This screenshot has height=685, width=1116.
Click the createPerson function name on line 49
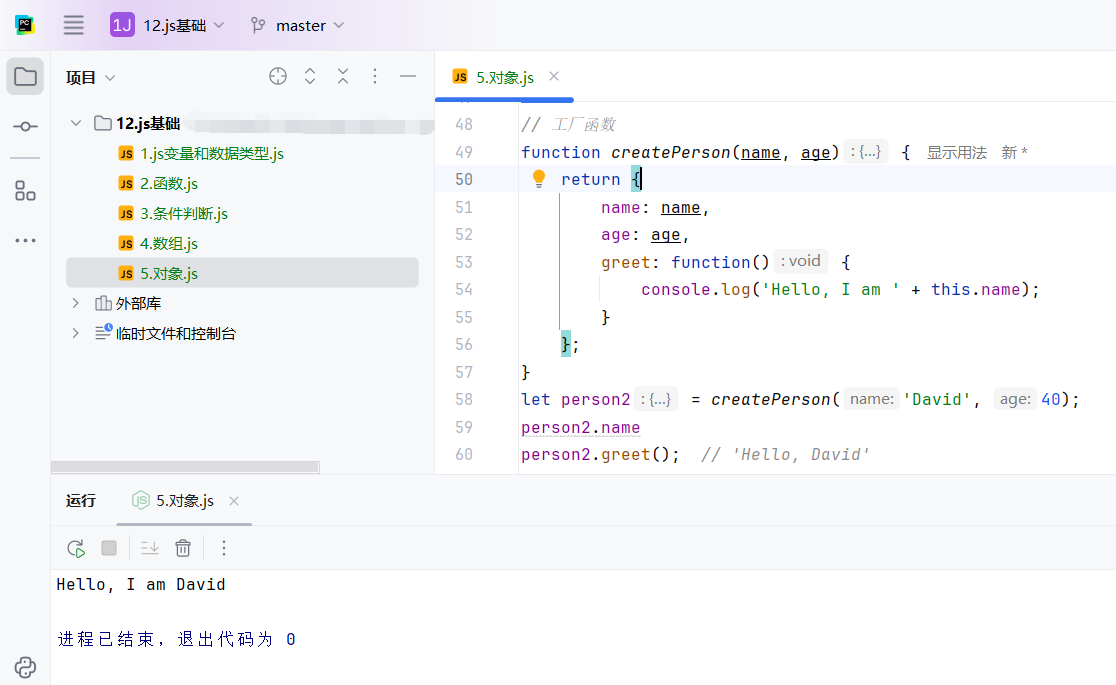click(x=670, y=152)
